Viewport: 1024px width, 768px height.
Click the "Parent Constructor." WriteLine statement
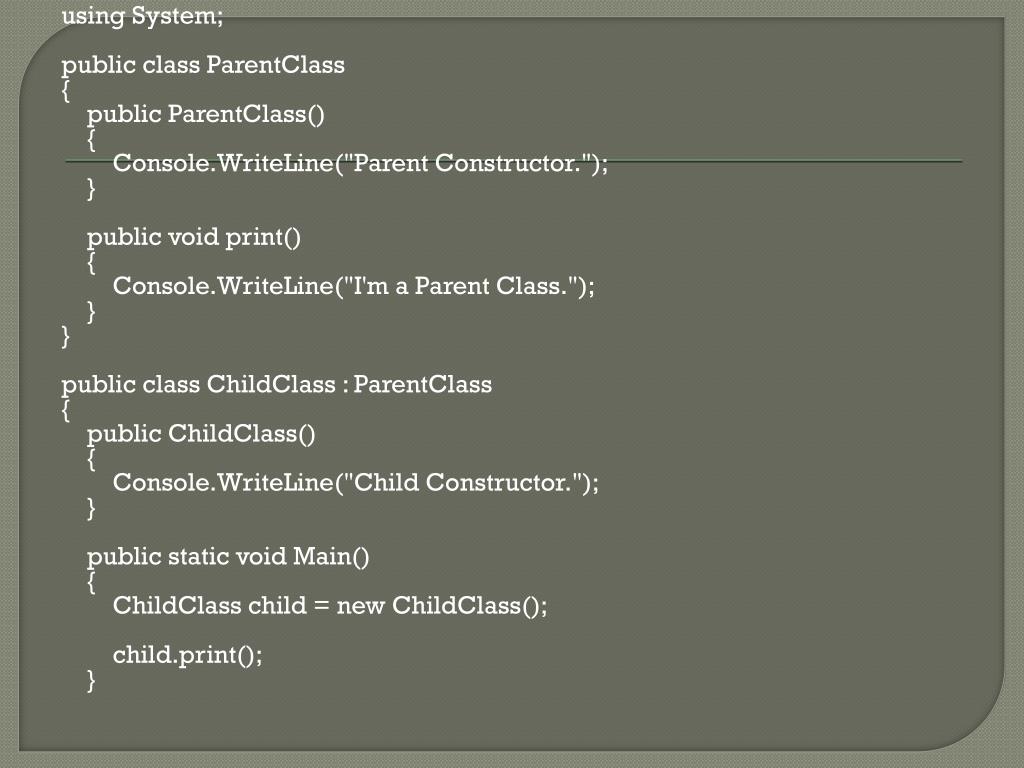(x=360, y=163)
